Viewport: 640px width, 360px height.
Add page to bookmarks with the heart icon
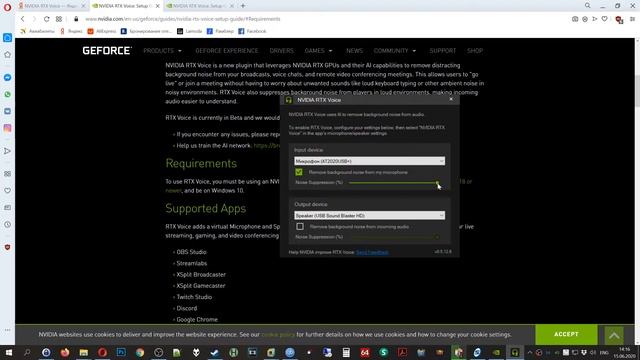pyautogui.click(x=604, y=19)
